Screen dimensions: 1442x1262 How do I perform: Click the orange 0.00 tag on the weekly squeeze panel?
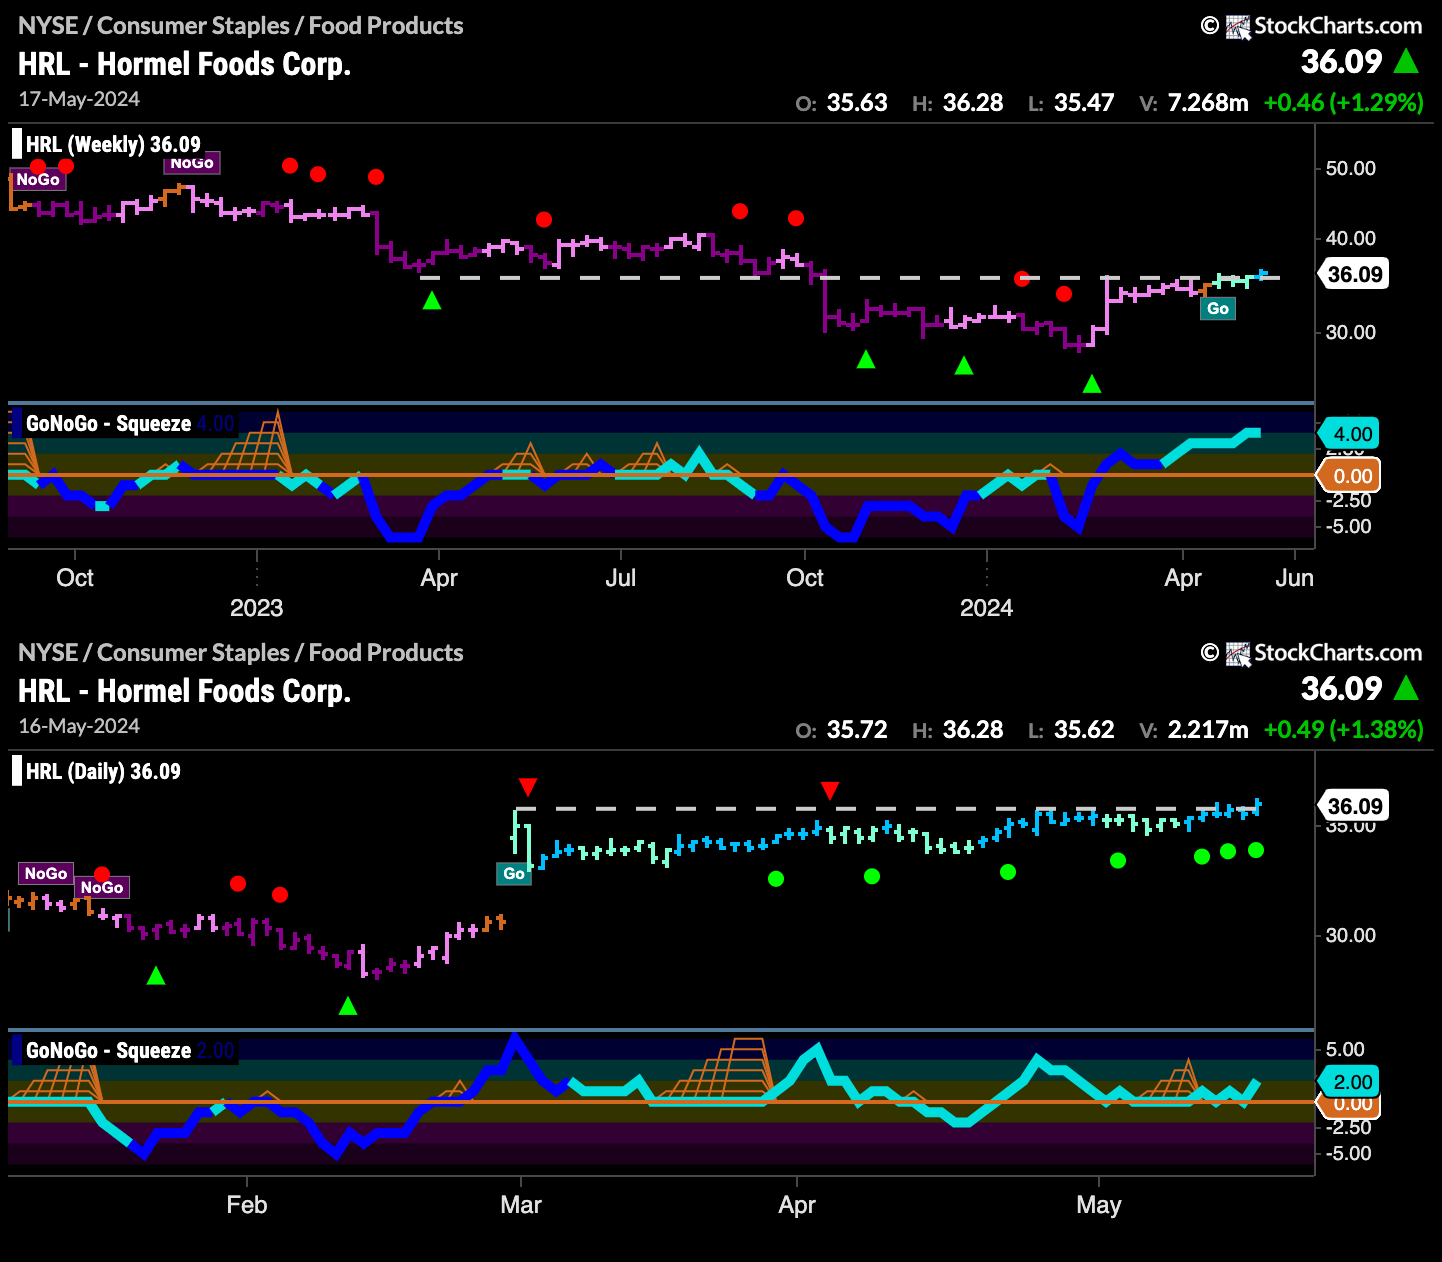coord(1350,476)
